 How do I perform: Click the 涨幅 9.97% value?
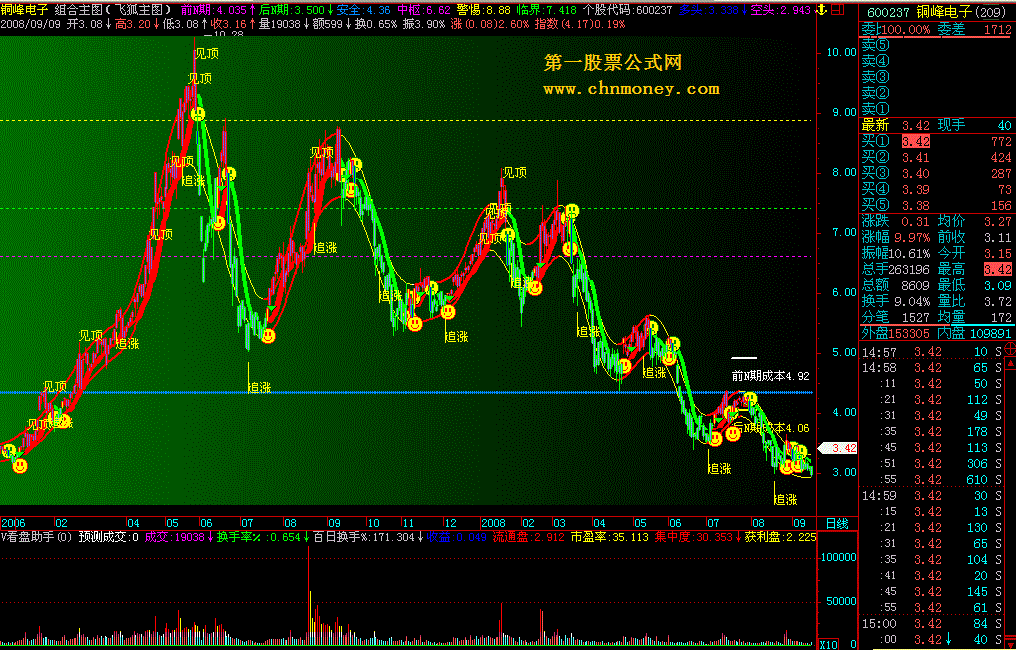896,237
